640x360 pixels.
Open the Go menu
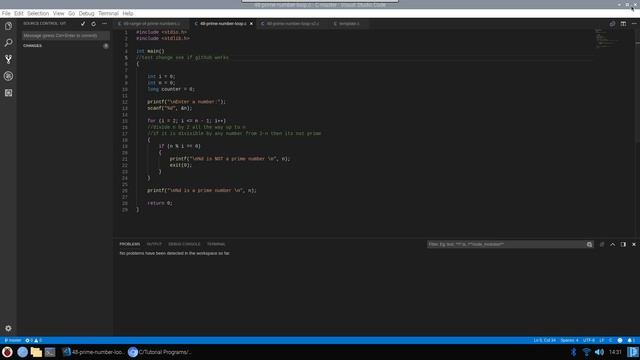pos(71,13)
